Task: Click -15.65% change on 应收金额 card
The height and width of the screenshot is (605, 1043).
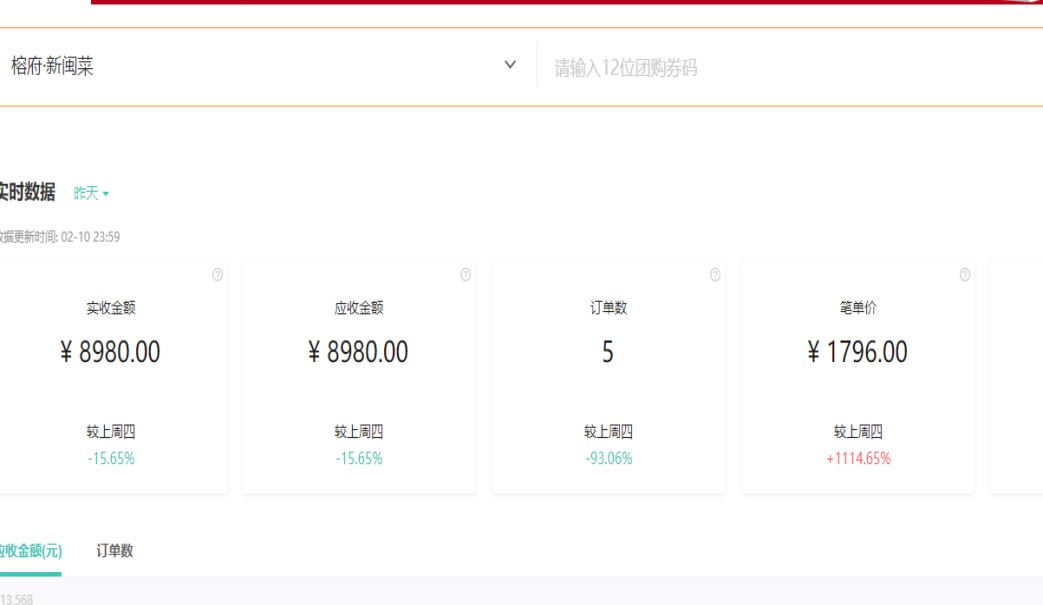Action: tap(359, 459)
